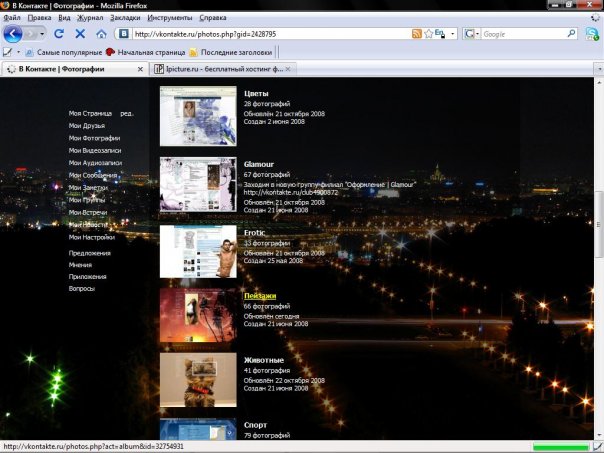Open Мои Друзья in sidebar
This screenshot has width=604, height=453.
coord(87,126)
